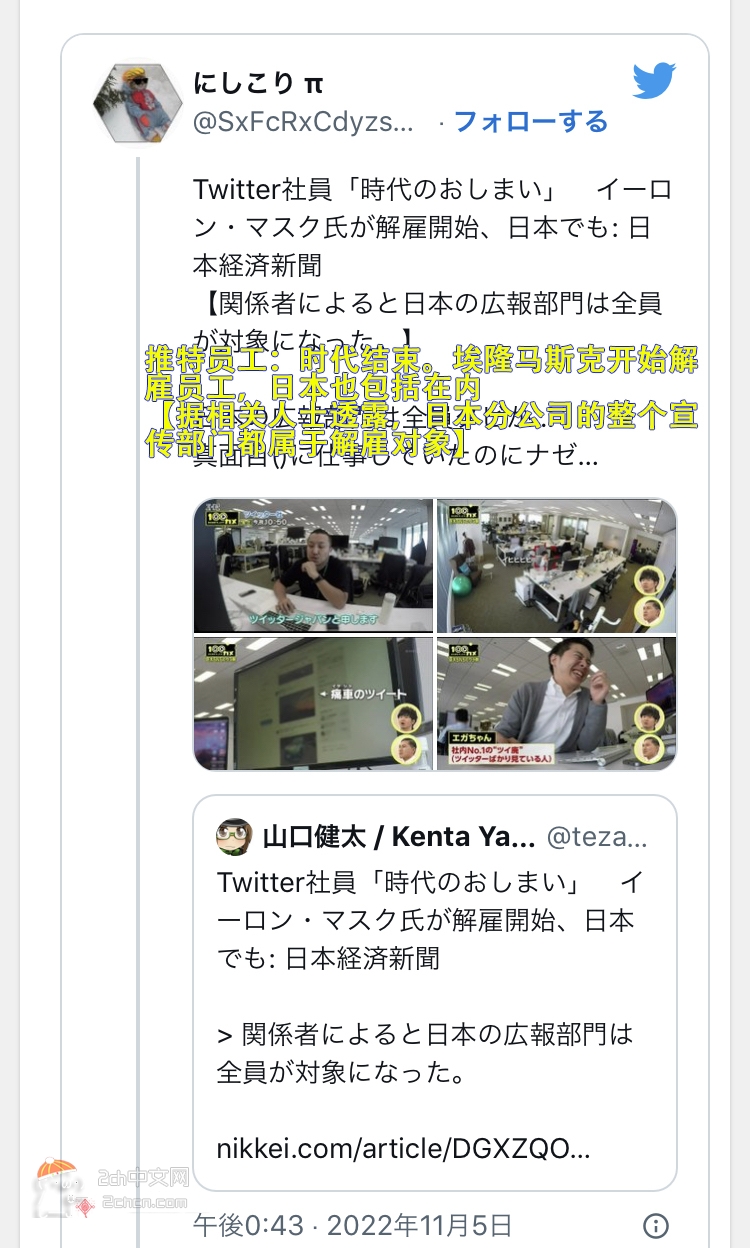The image size is (750, 1248).
Task: Click the yellow Chinese translation overlay text
Action: (421, 401)
